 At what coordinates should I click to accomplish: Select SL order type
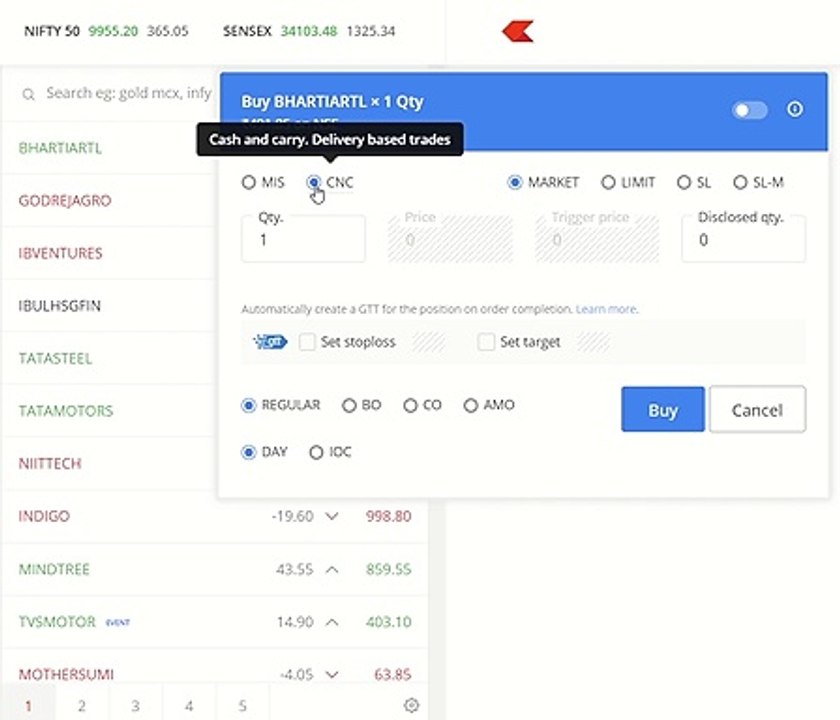click(x=684, y=182)
